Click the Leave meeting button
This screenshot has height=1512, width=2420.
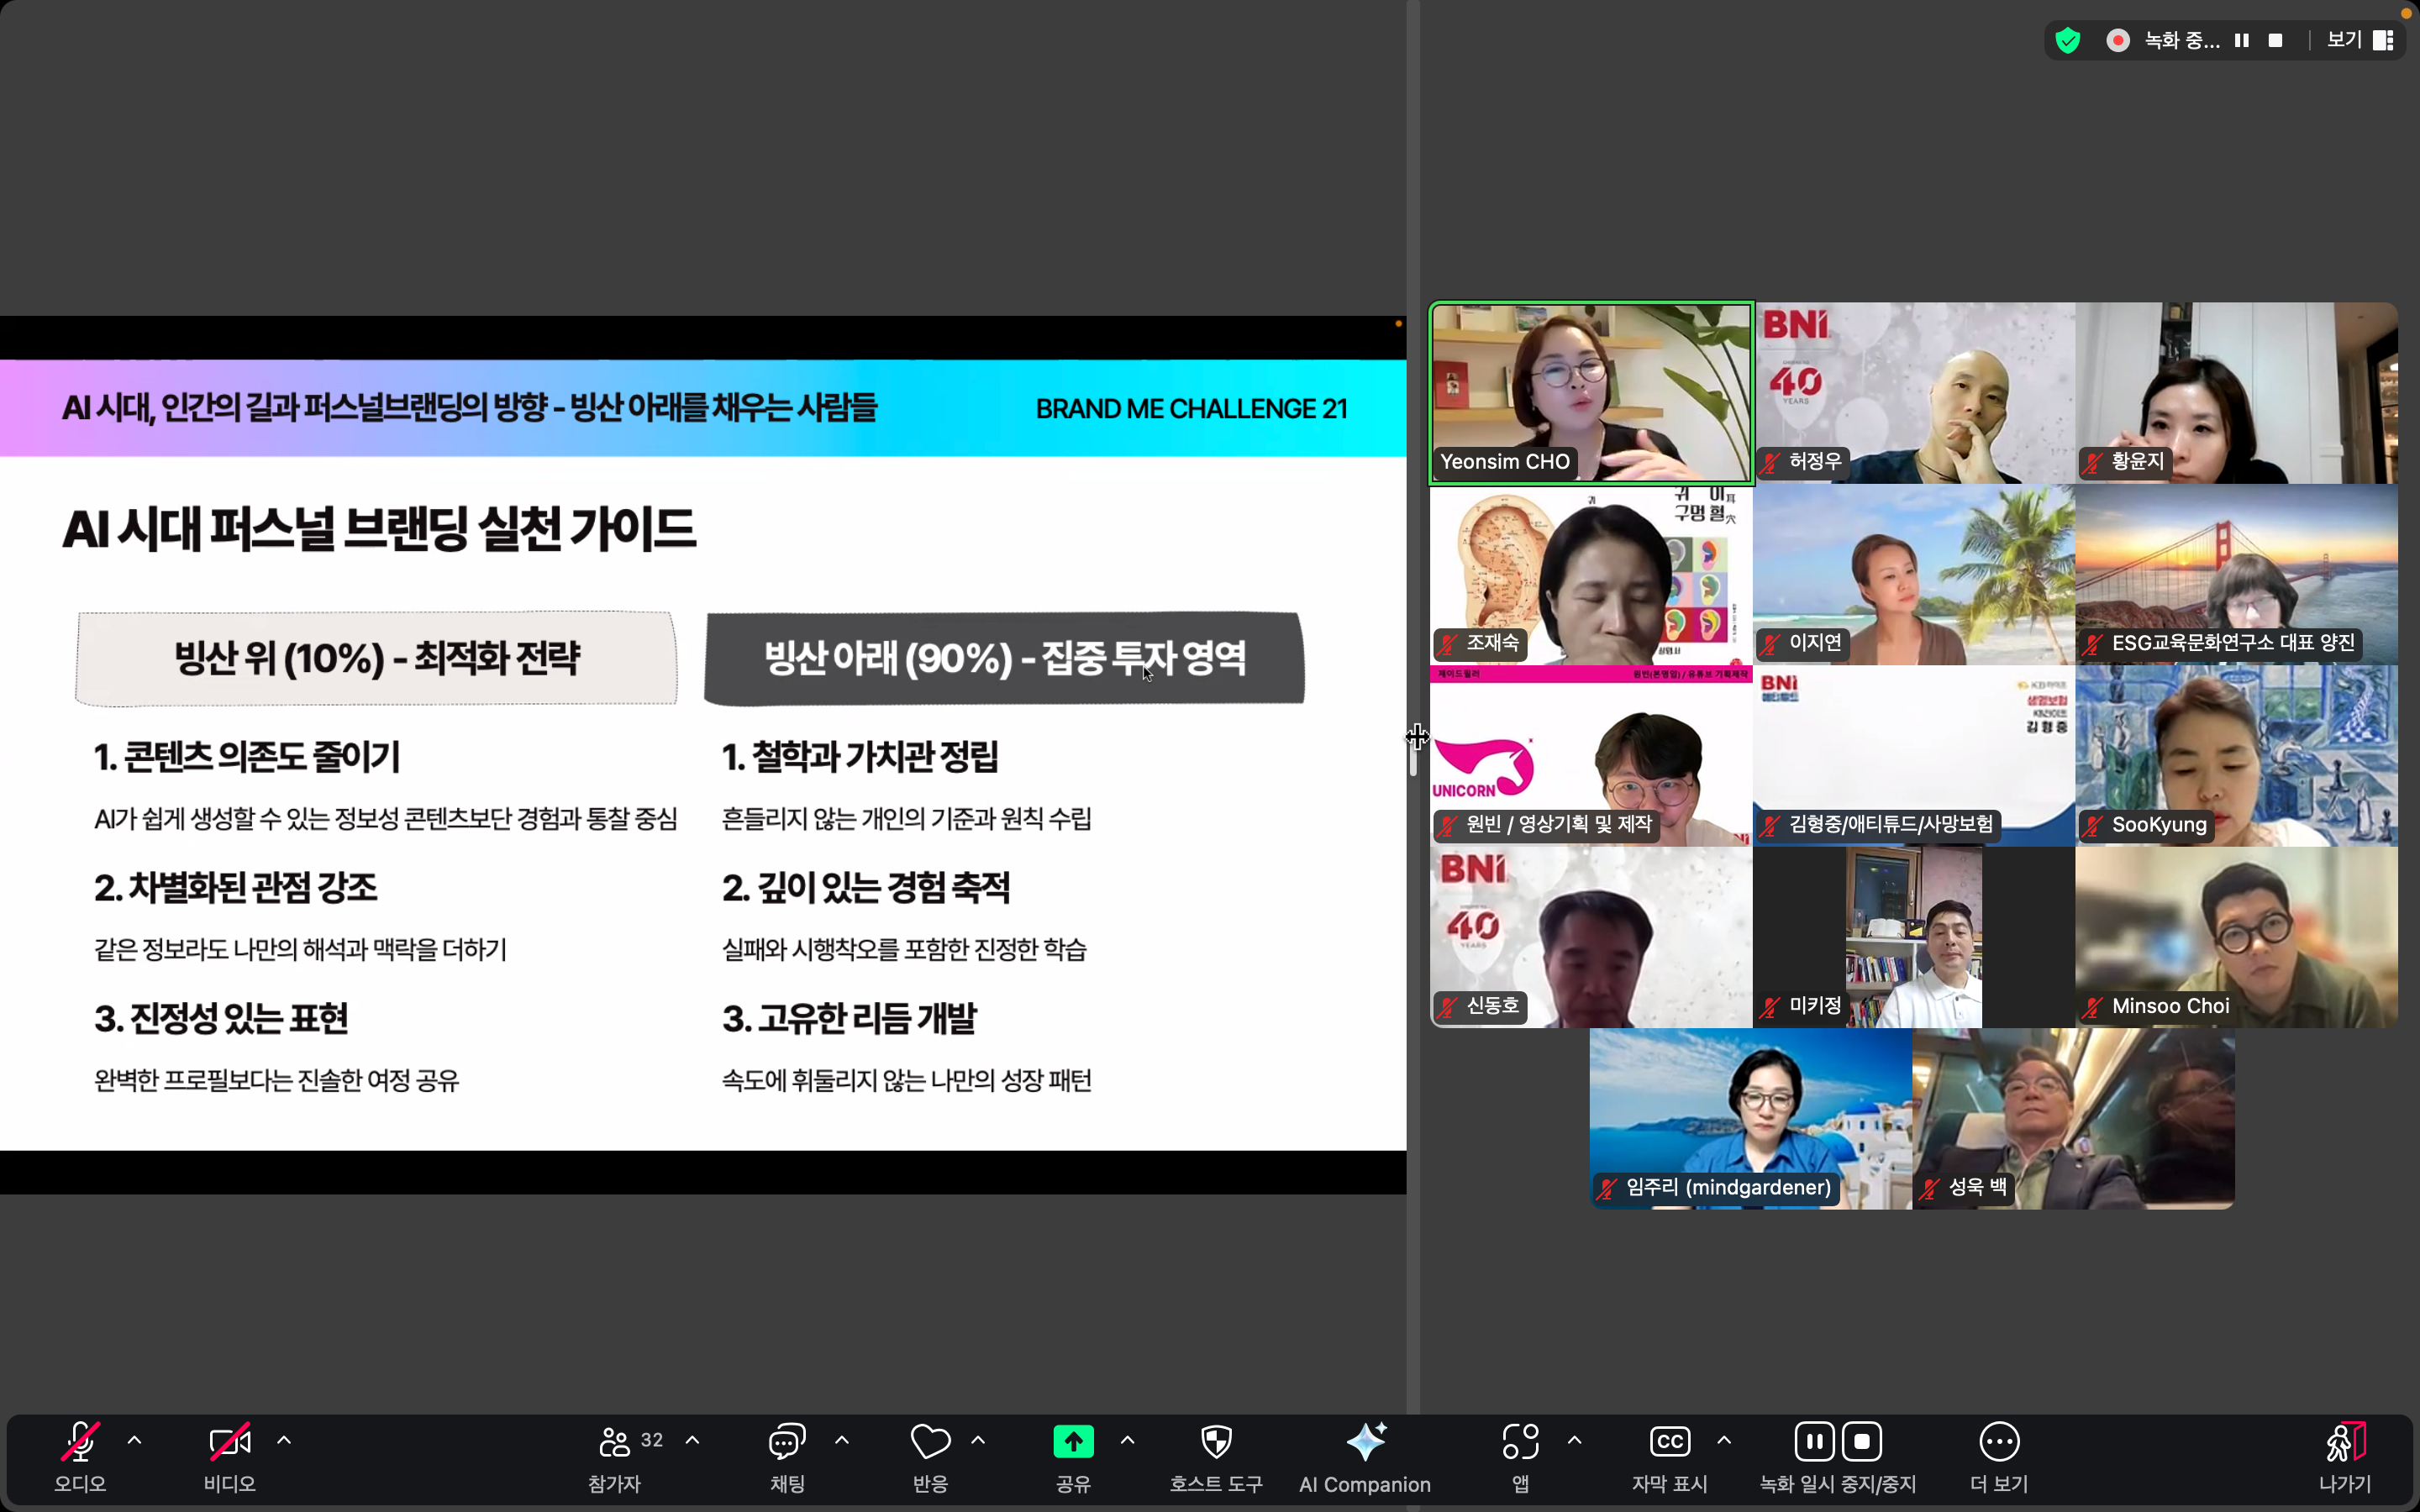tap(2344, 1442)
